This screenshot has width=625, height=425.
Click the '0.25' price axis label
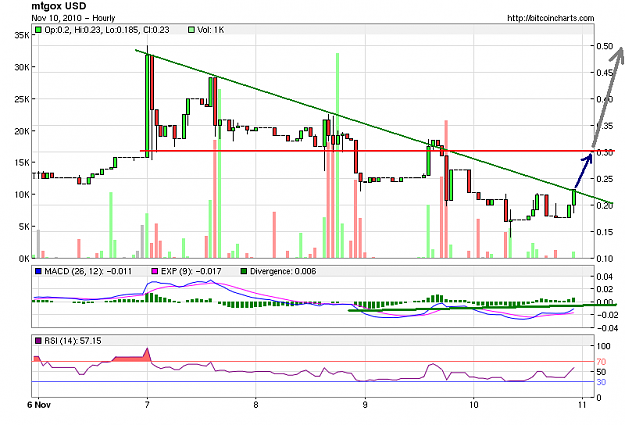coord(605,179)
